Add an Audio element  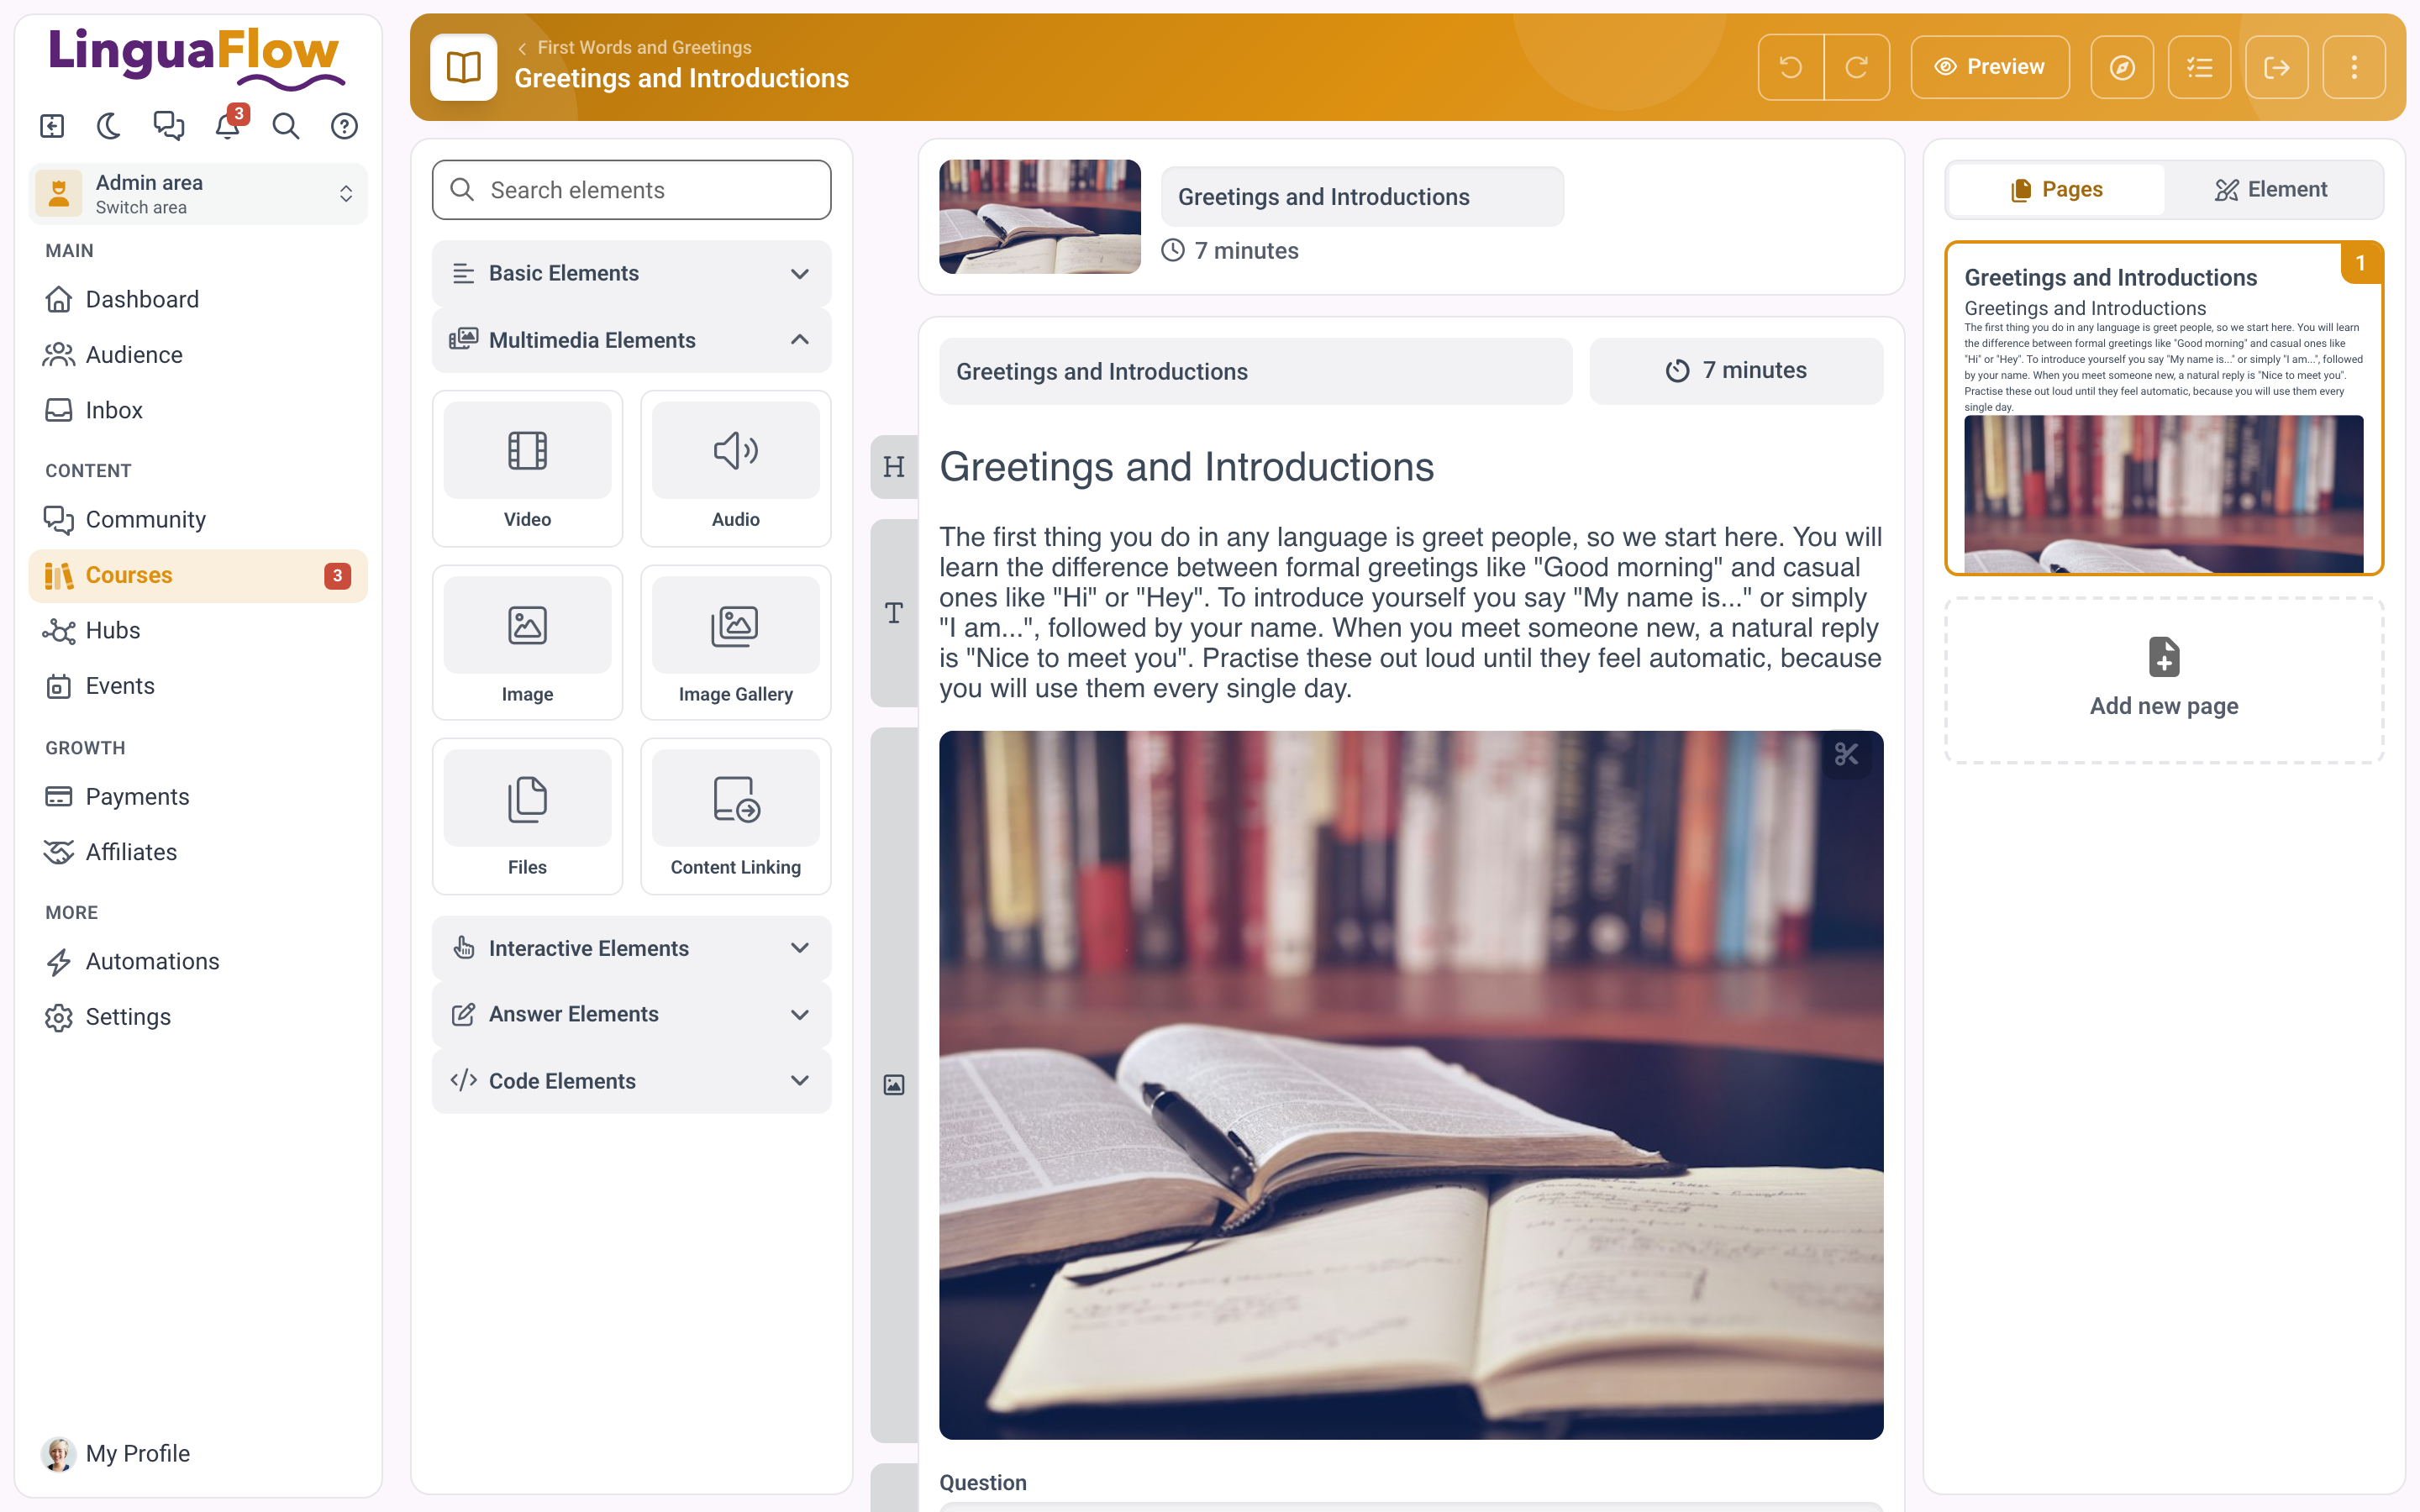pyautogui.click(x=735, y=469)
